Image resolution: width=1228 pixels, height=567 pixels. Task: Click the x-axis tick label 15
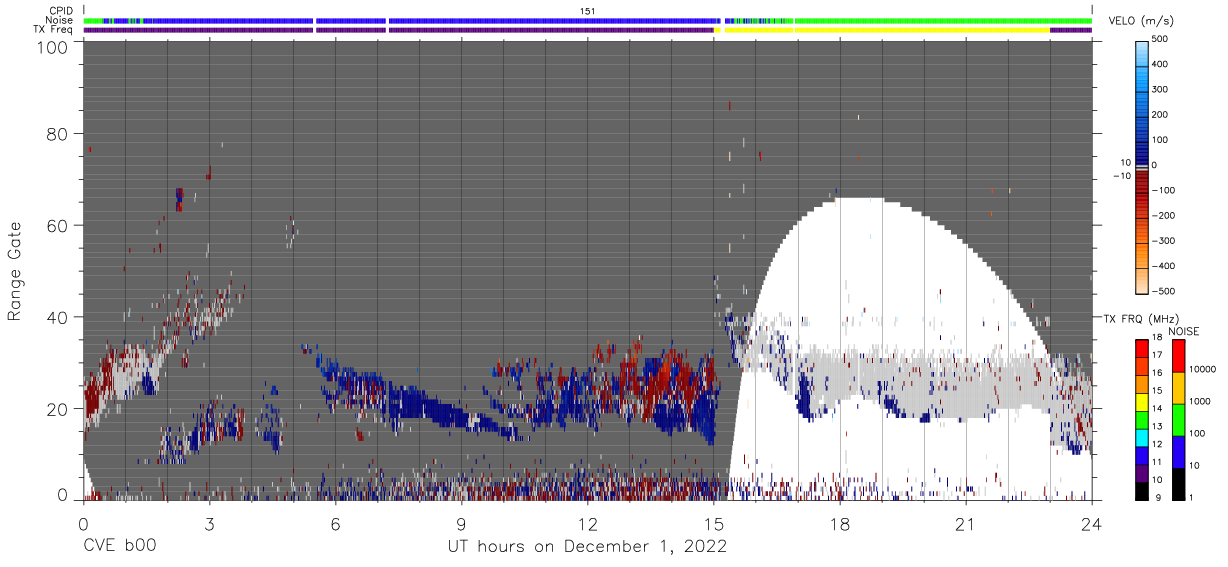pyautogui.click(x=713, y=522)
